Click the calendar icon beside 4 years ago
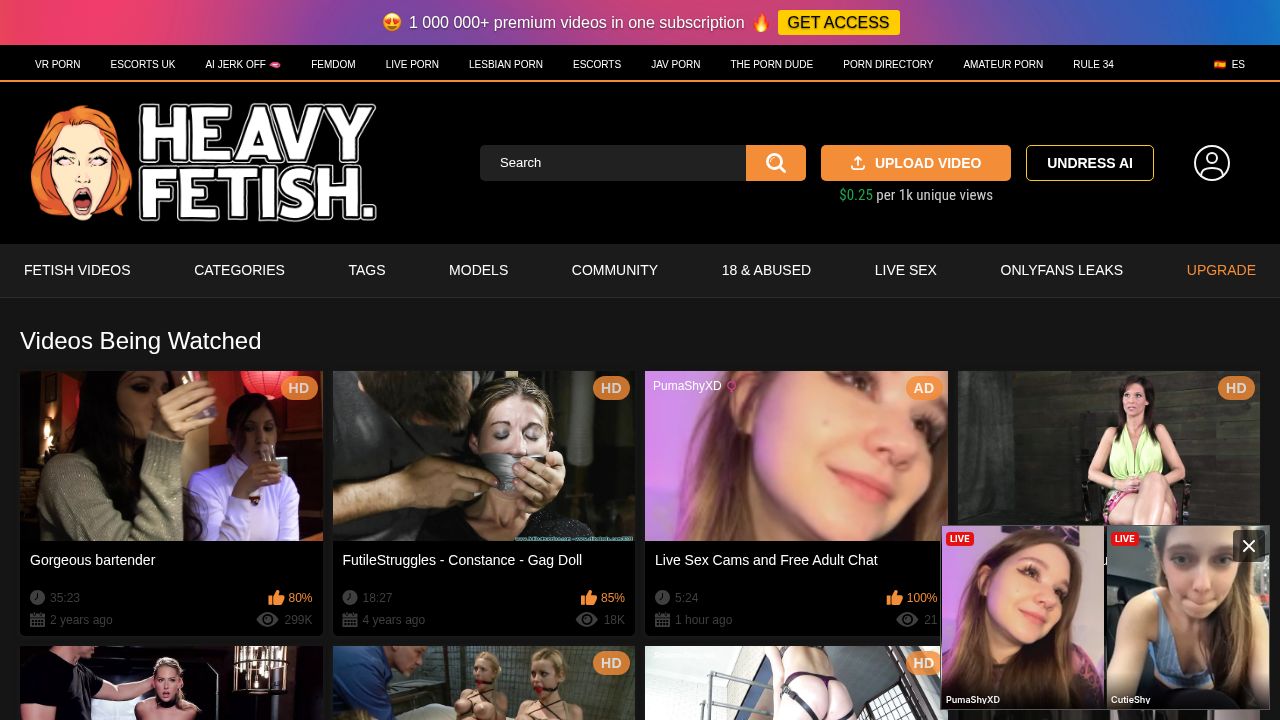The height and width of the screenshot is (720, 1280). (x=350, y=620)
